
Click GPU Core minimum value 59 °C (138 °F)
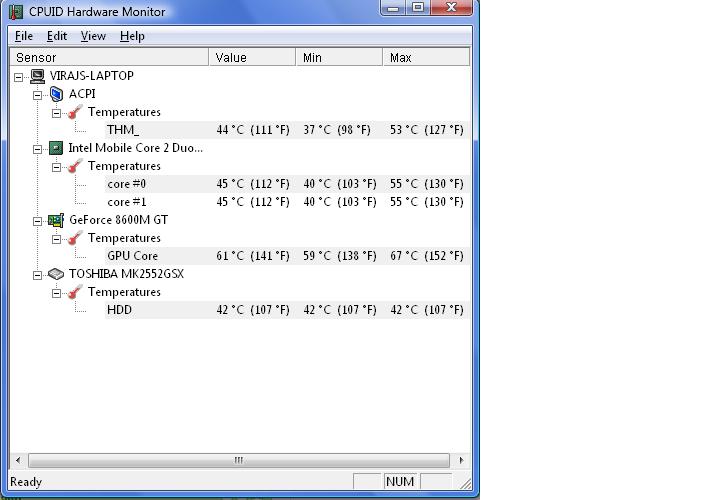click(x=340, y=256)
